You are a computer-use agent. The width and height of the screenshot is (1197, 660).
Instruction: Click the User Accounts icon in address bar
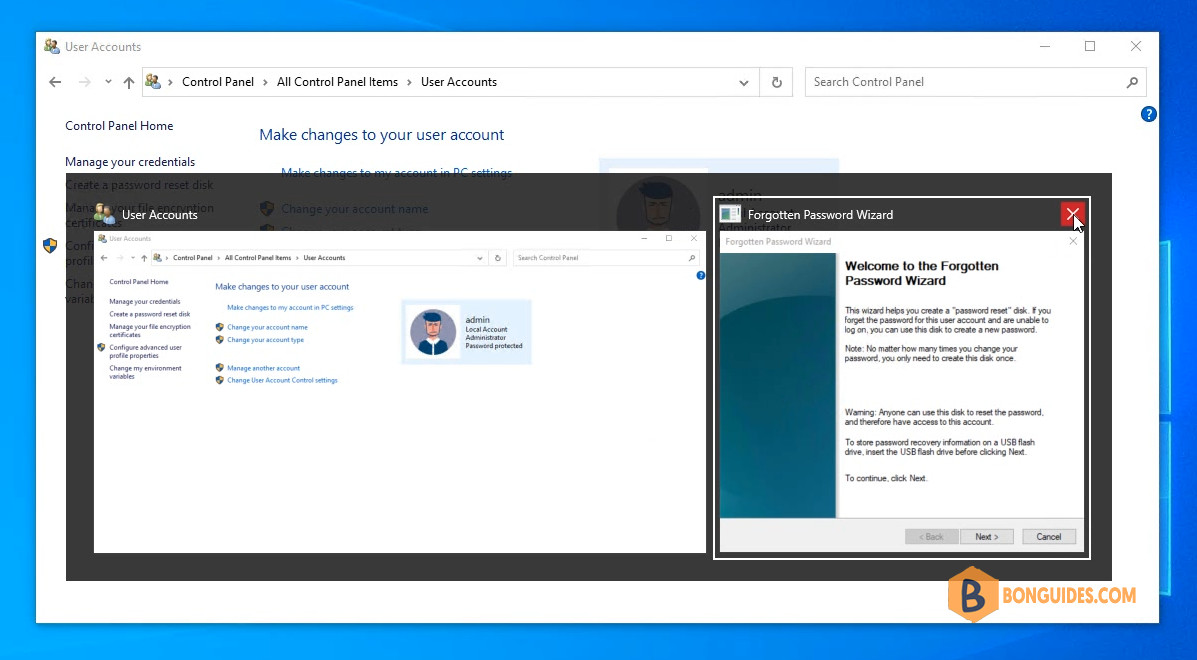[153, 82]
